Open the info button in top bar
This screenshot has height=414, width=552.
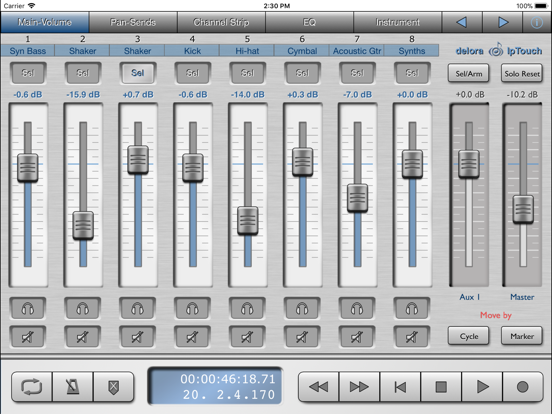coord(537,23)
